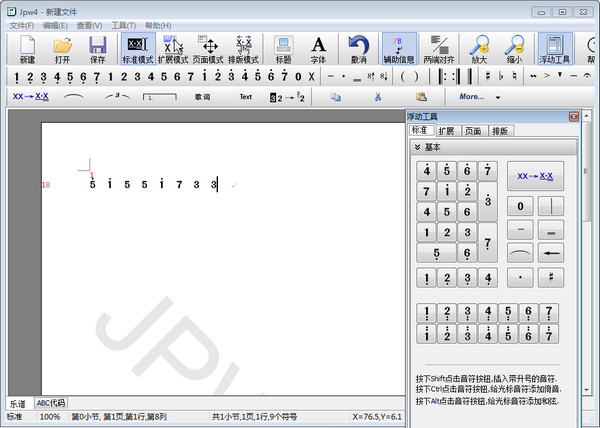Click the 标题 title icon
The width and height of the screenshot is (600, 428).
[283, 49]
